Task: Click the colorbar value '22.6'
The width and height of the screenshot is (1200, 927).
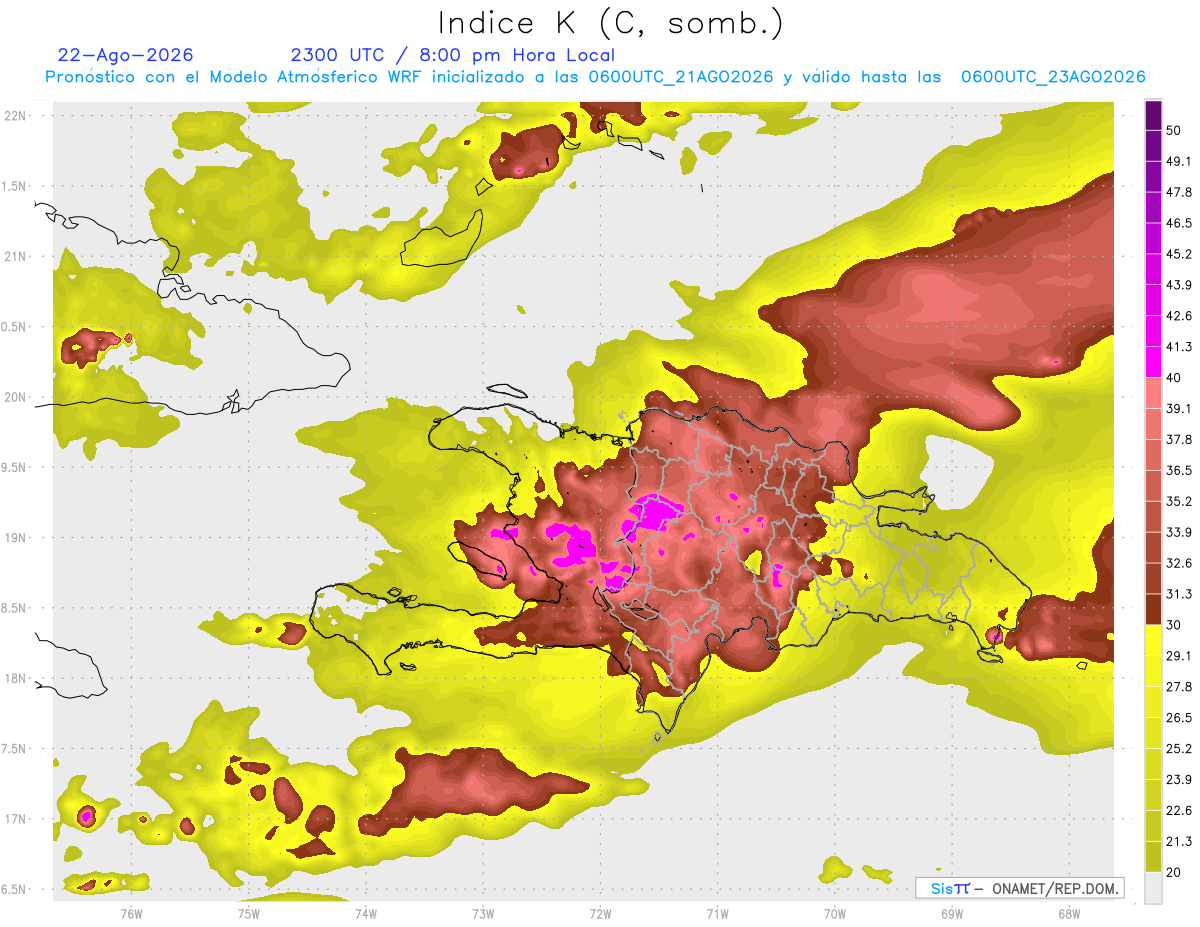Action: [x=1178, y=811]
